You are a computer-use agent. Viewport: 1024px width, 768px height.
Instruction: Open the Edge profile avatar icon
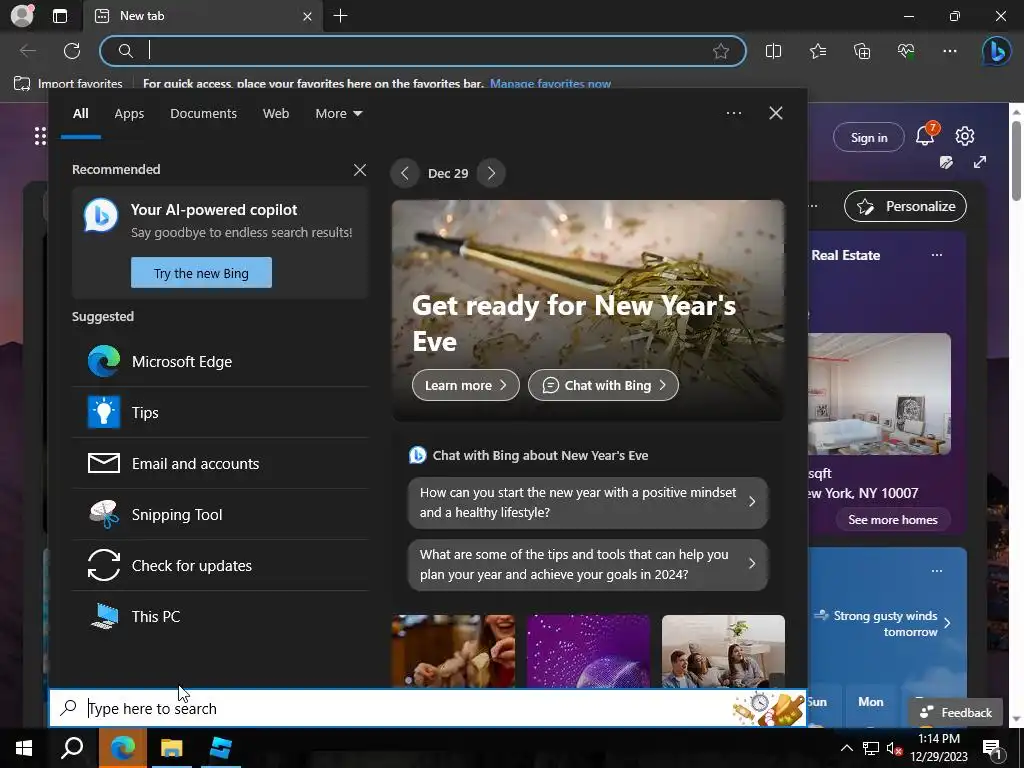pos(22,16)
